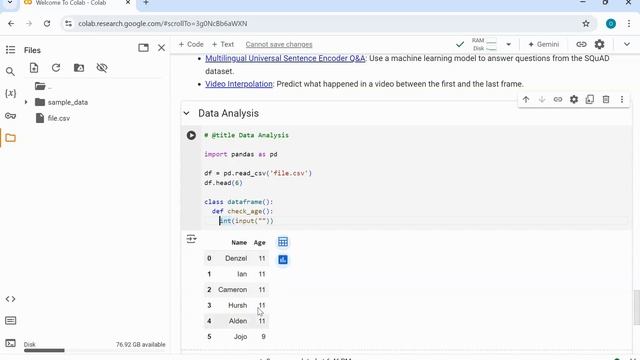
Task: Bookmark this page star icon
Action: click(x=586, y=24)
